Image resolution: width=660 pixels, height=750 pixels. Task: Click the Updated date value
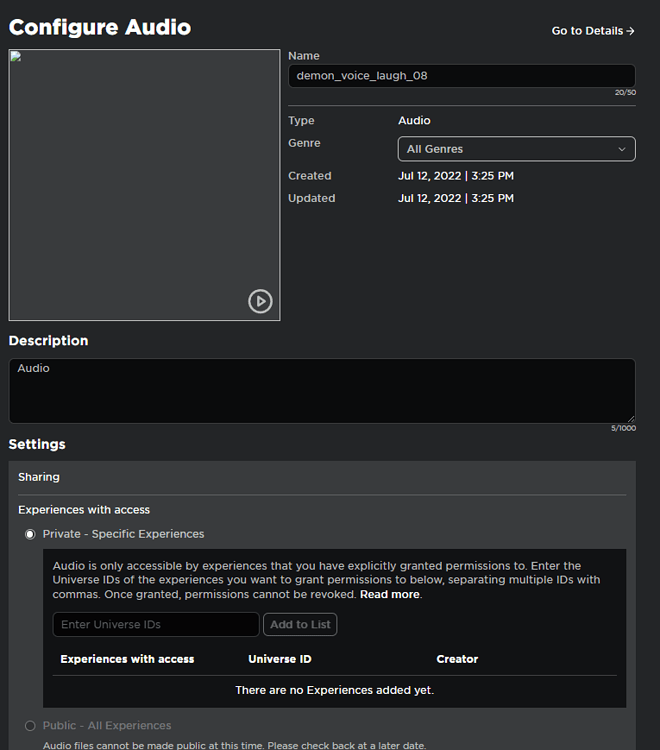pos(456,198)
